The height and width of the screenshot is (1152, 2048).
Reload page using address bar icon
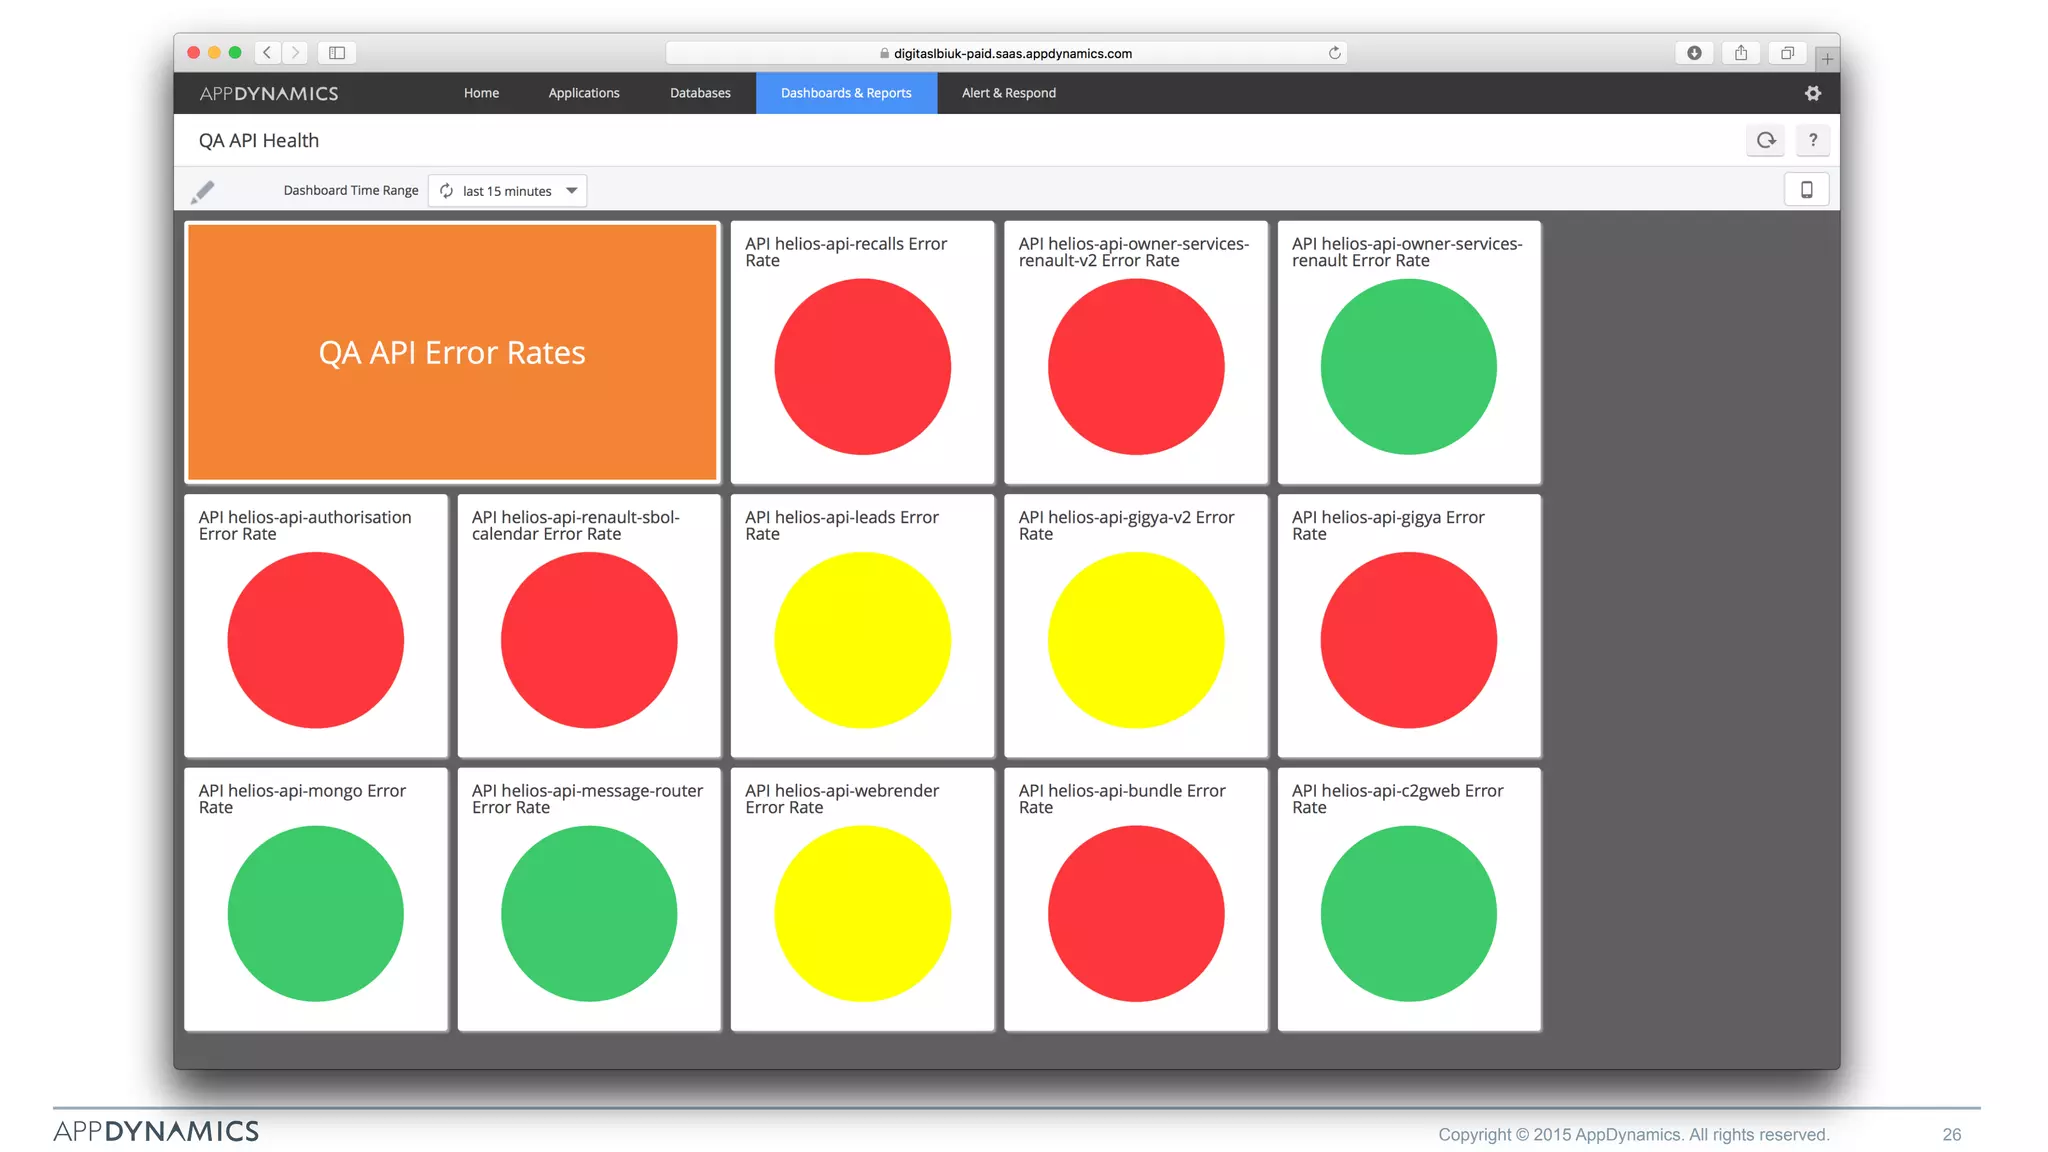1334,53
